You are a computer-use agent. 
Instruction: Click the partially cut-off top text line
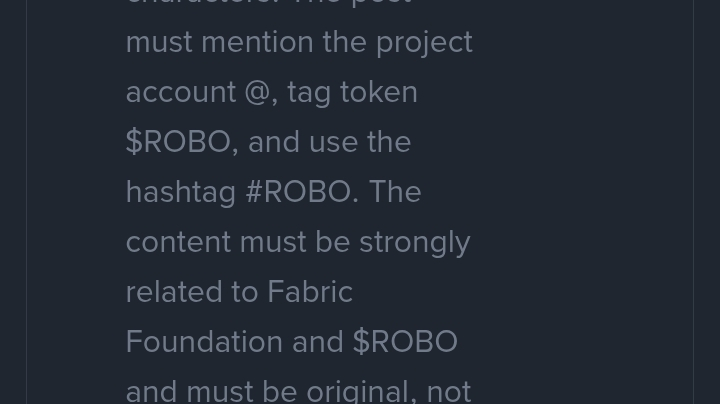coord(268,3)
